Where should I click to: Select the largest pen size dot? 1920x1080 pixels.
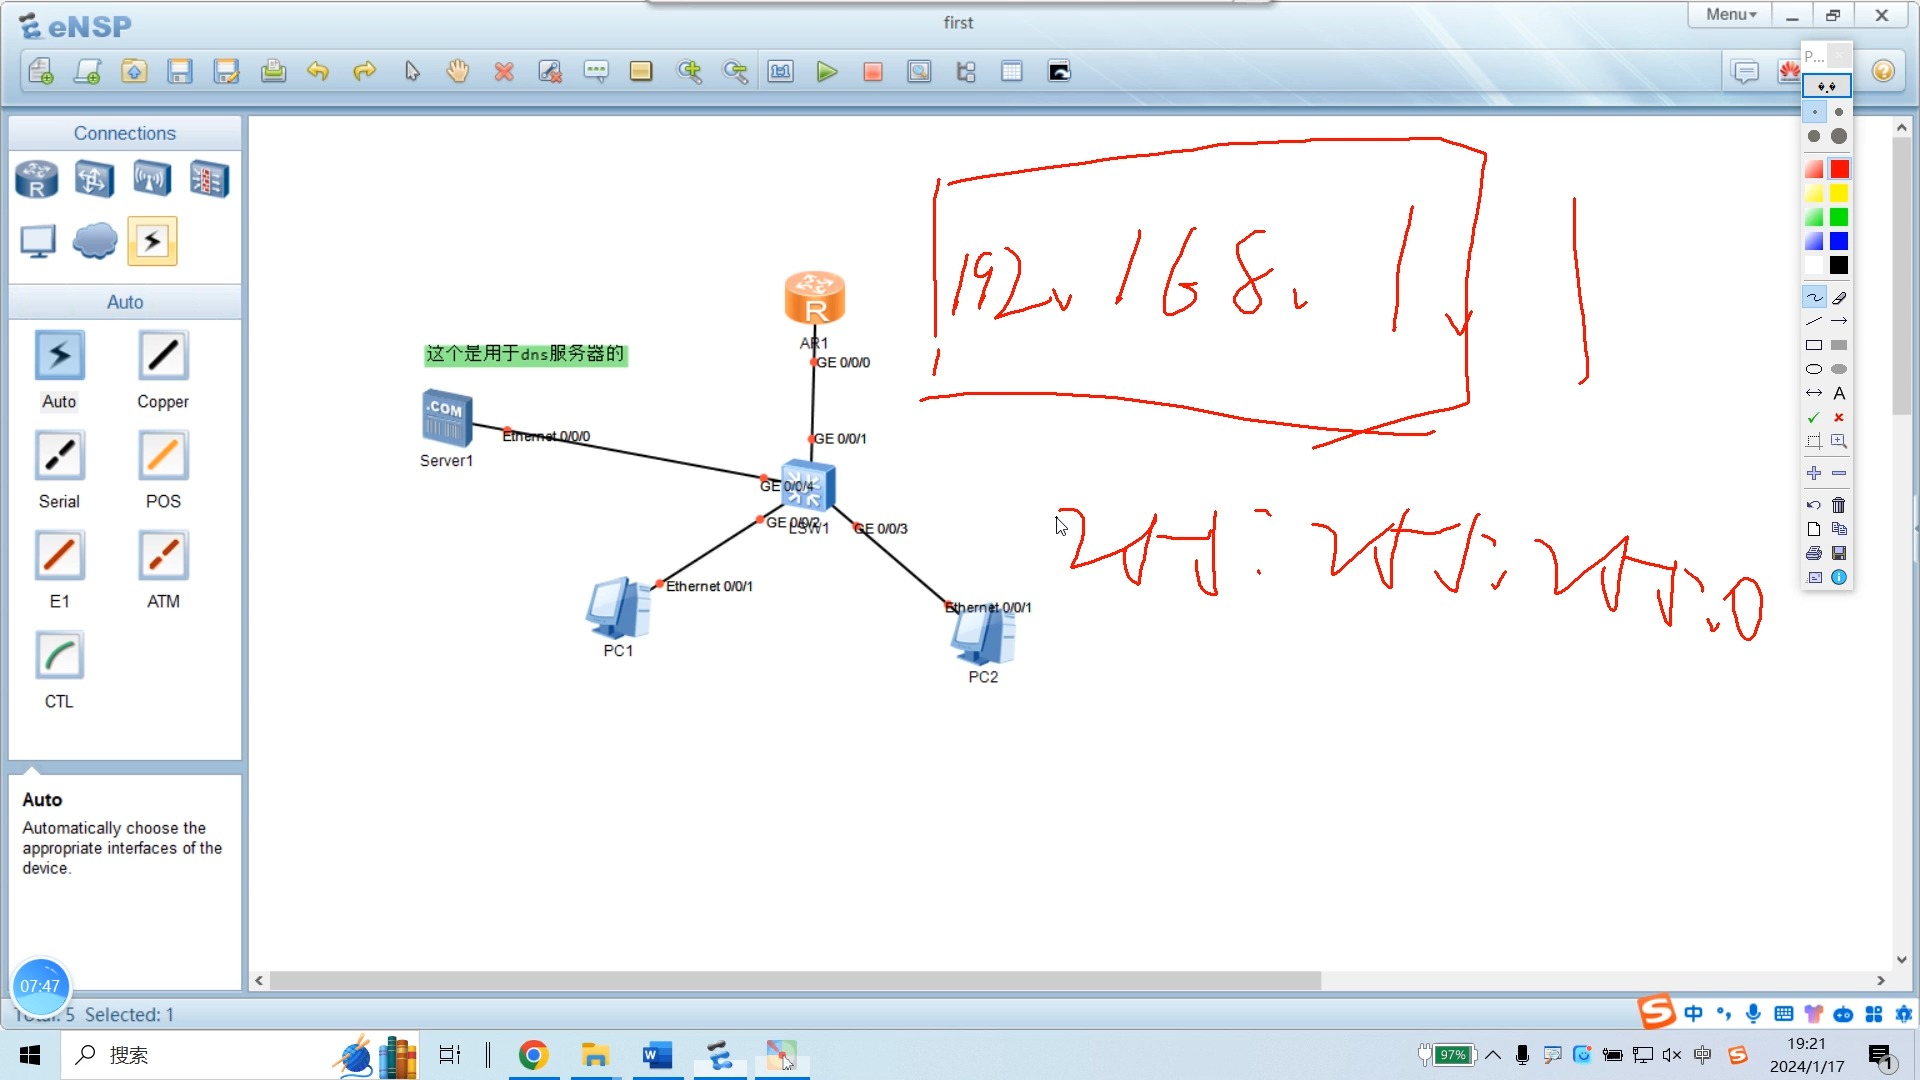point(1839,136)
